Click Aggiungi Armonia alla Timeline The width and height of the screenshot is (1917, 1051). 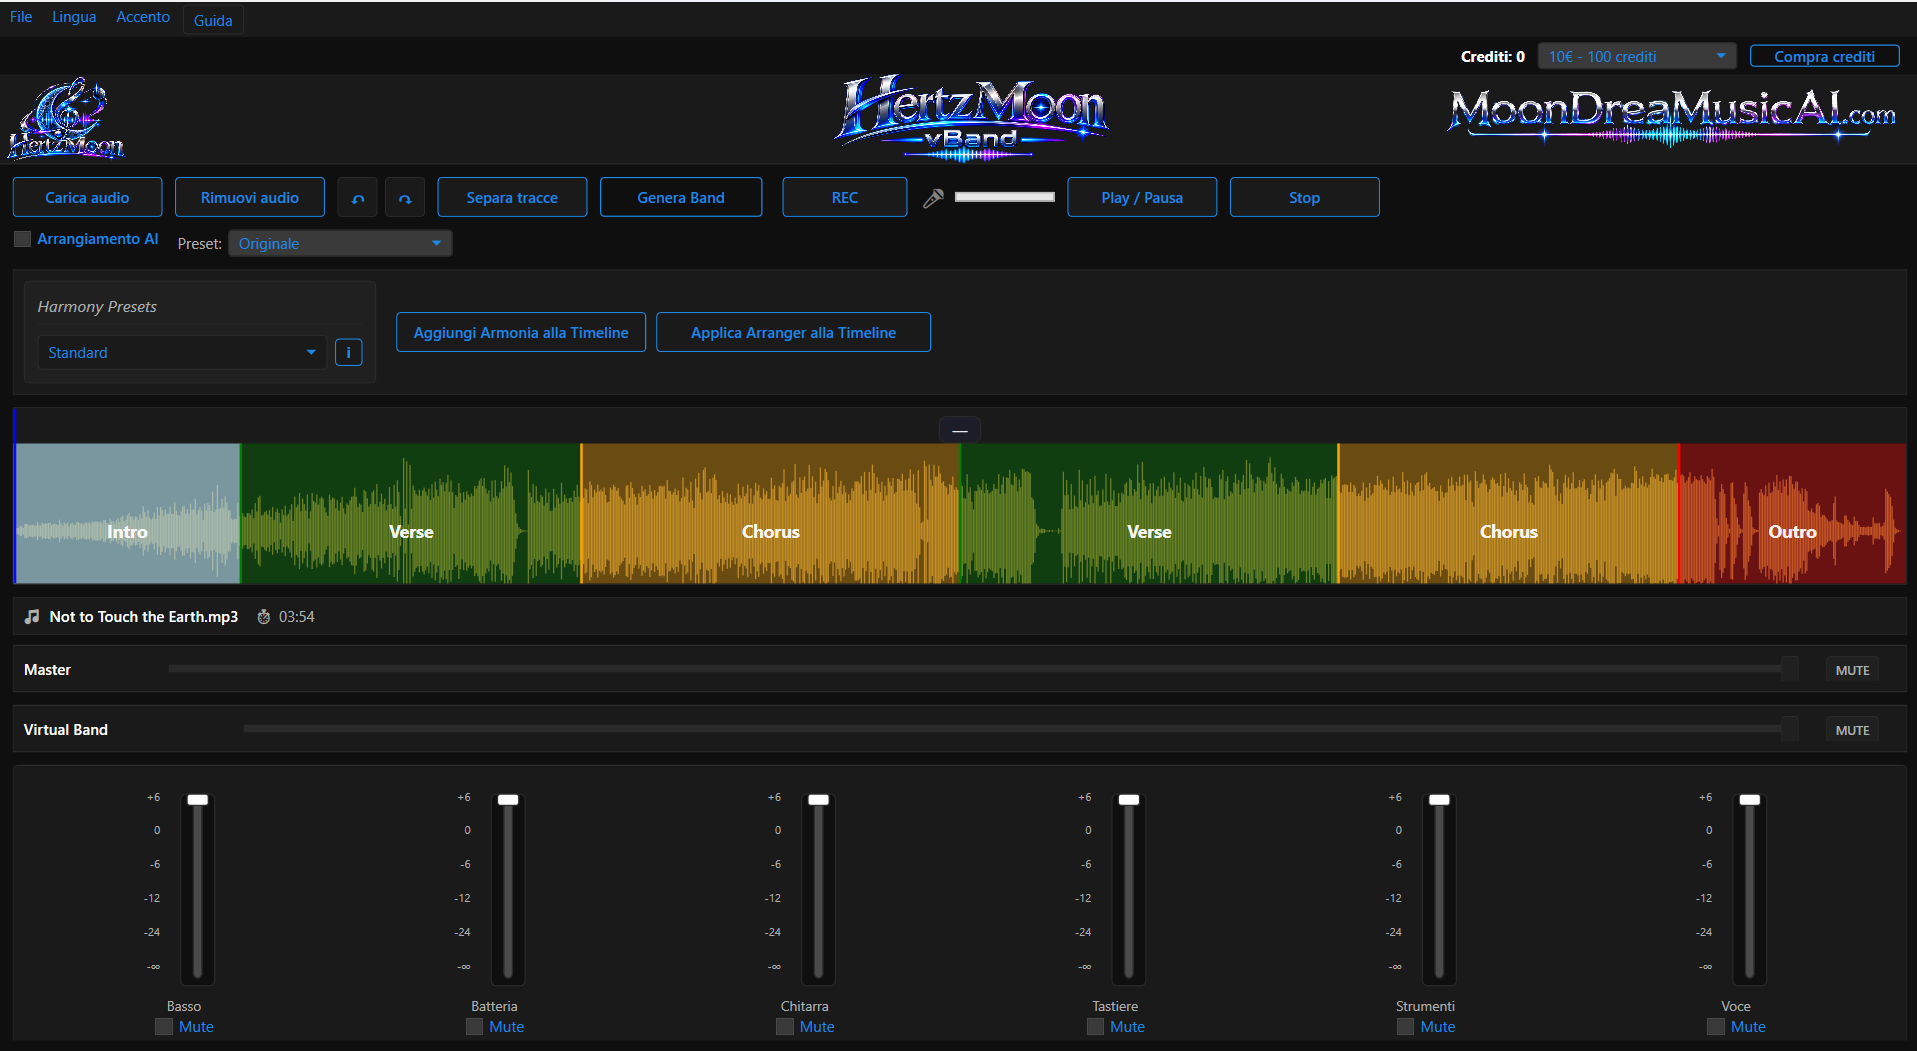point(521,332)
